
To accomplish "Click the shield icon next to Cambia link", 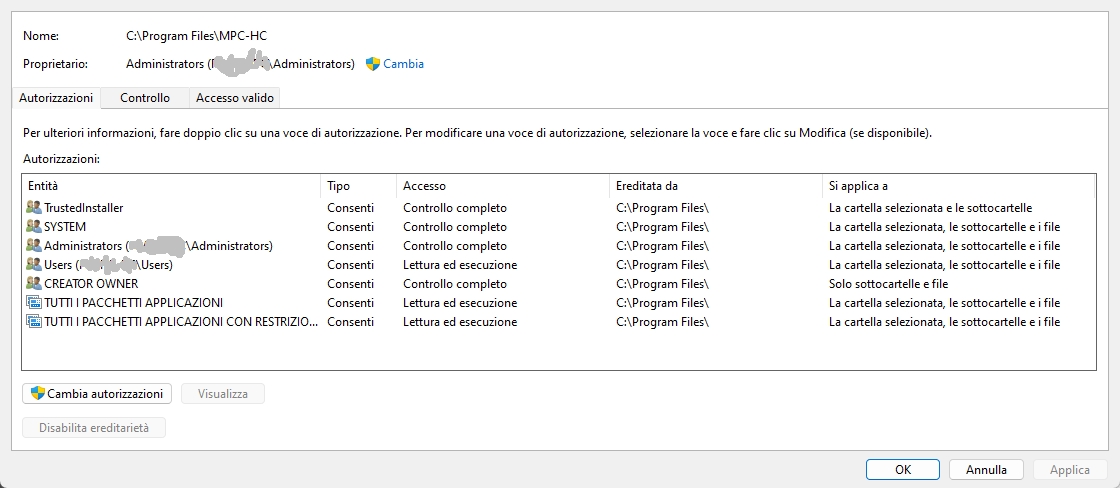I will (x=373, y=64).
